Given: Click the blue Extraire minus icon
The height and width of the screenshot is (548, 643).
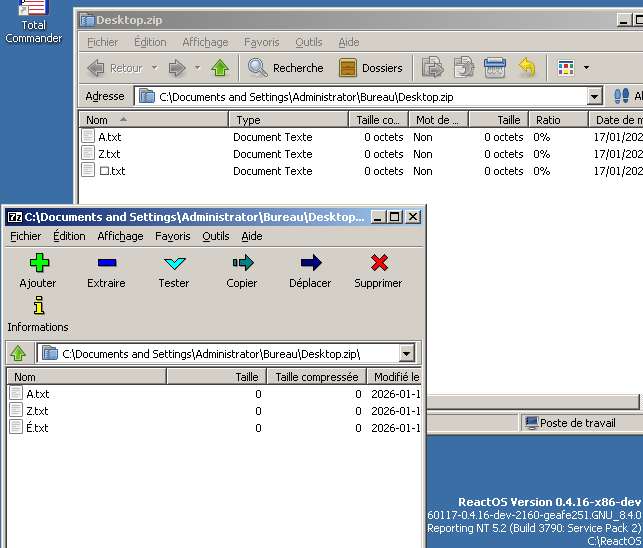Looking at the screenshot, I should tap(106, 263).
